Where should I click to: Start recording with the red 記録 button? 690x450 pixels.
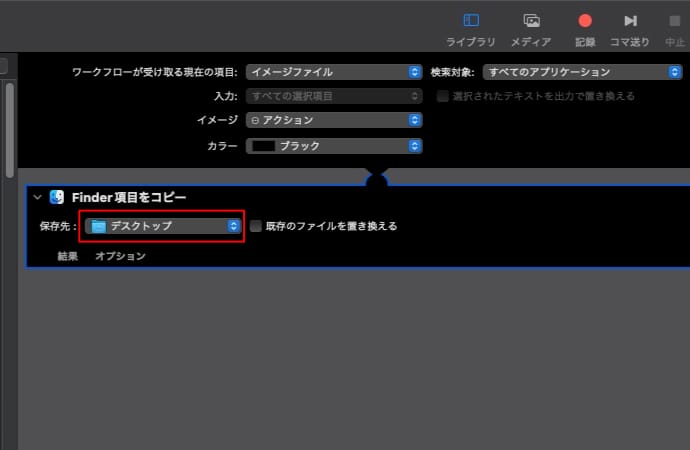[585, 20]
